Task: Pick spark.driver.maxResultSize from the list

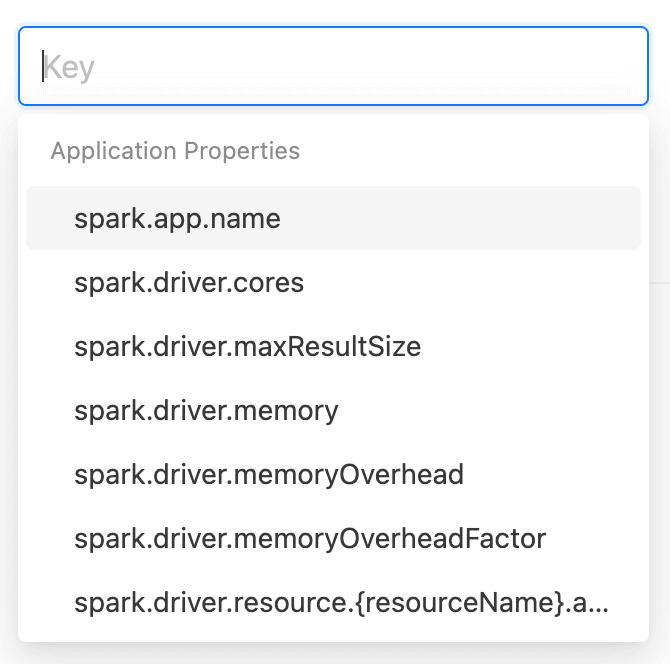Action: pyautogui.click(x=333, y=346)
